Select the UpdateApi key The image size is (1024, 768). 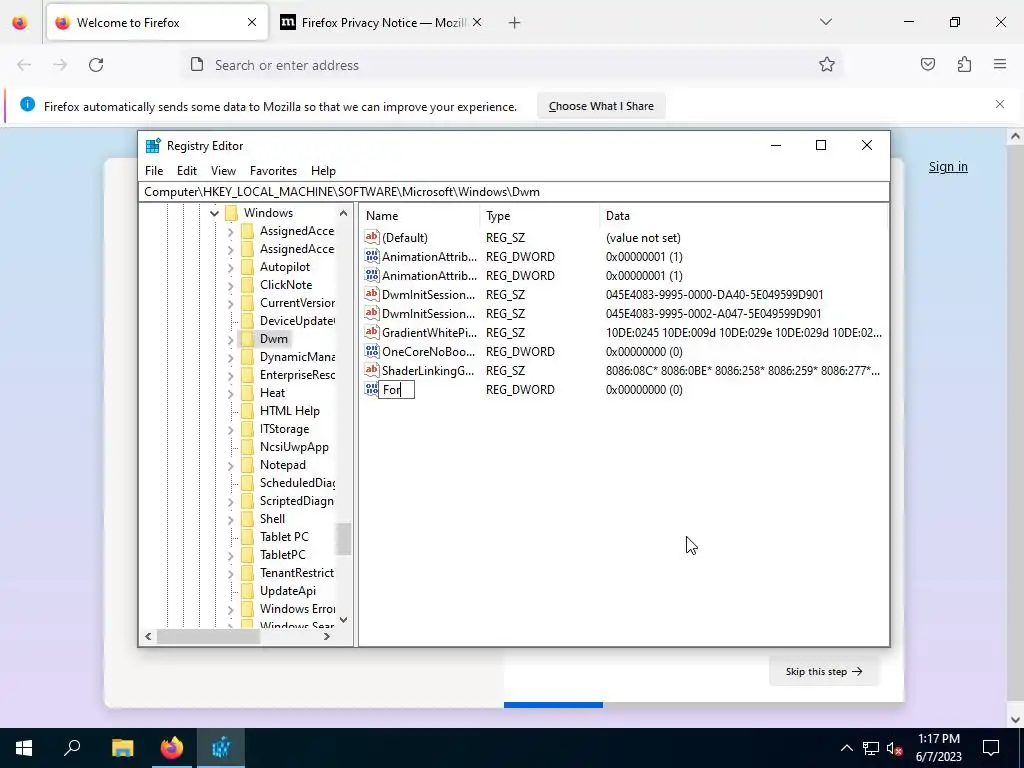click(x=287, y=590)
